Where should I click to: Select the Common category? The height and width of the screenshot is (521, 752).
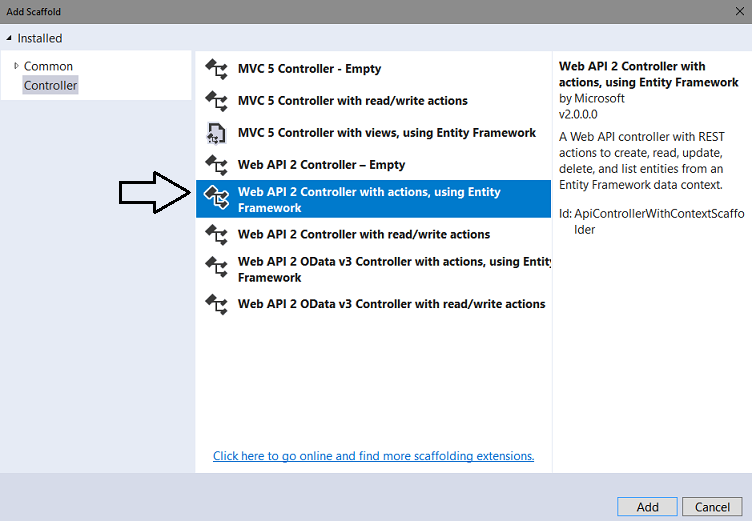point(48,66)
